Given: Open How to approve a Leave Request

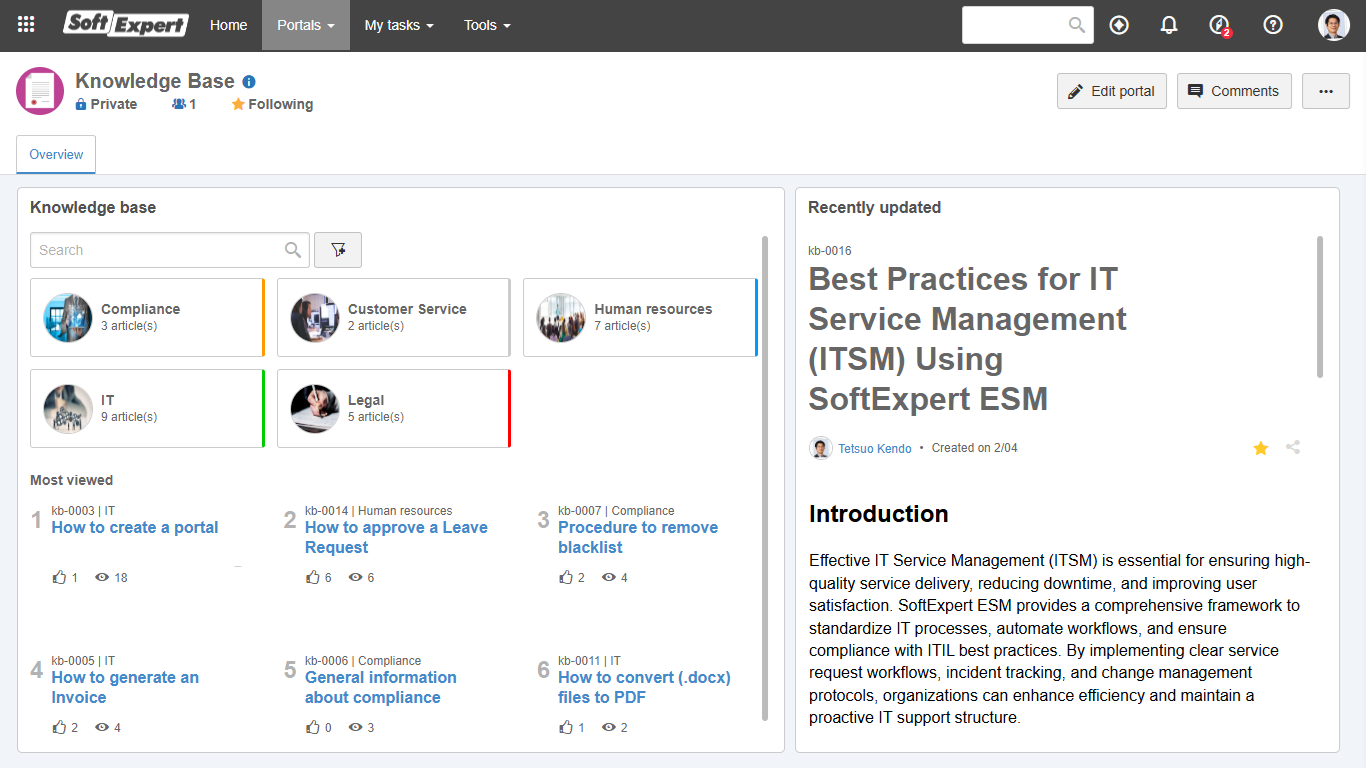Looking at the screenshot, I should click(396, 537).
